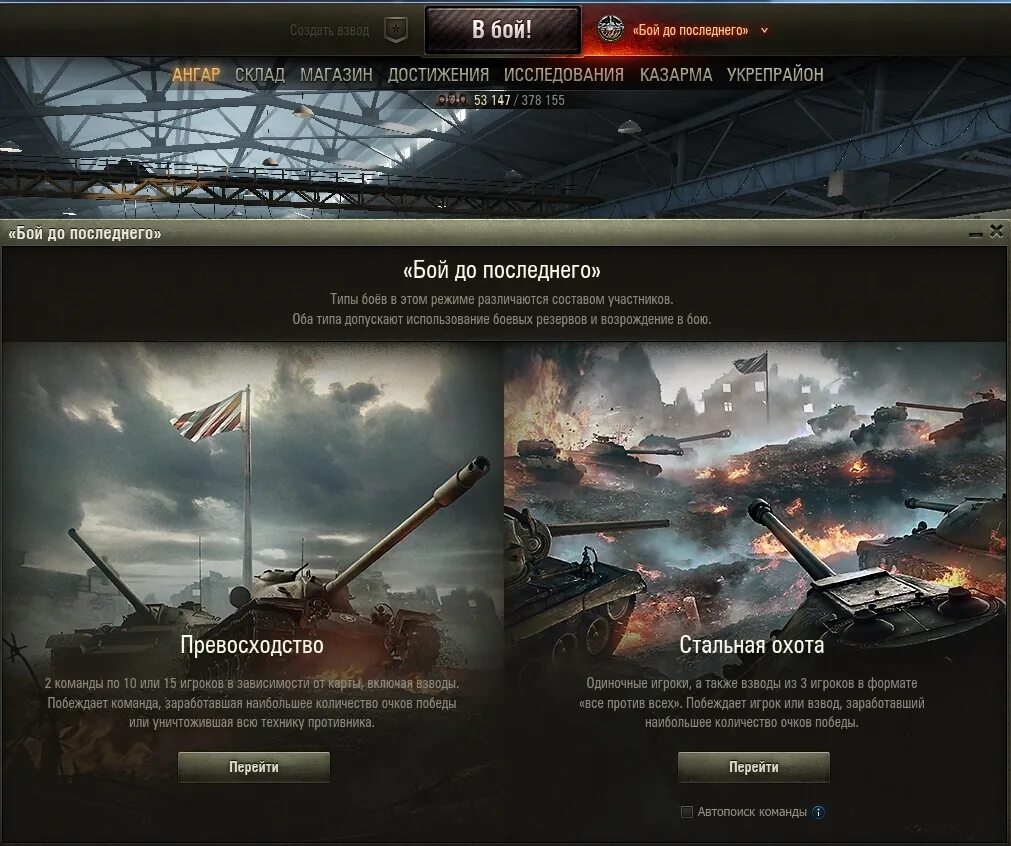Select the ИССЛЕДОВАНИЯ tab
The height and width of the screenshot is (846, 1011).
(564, 75)
